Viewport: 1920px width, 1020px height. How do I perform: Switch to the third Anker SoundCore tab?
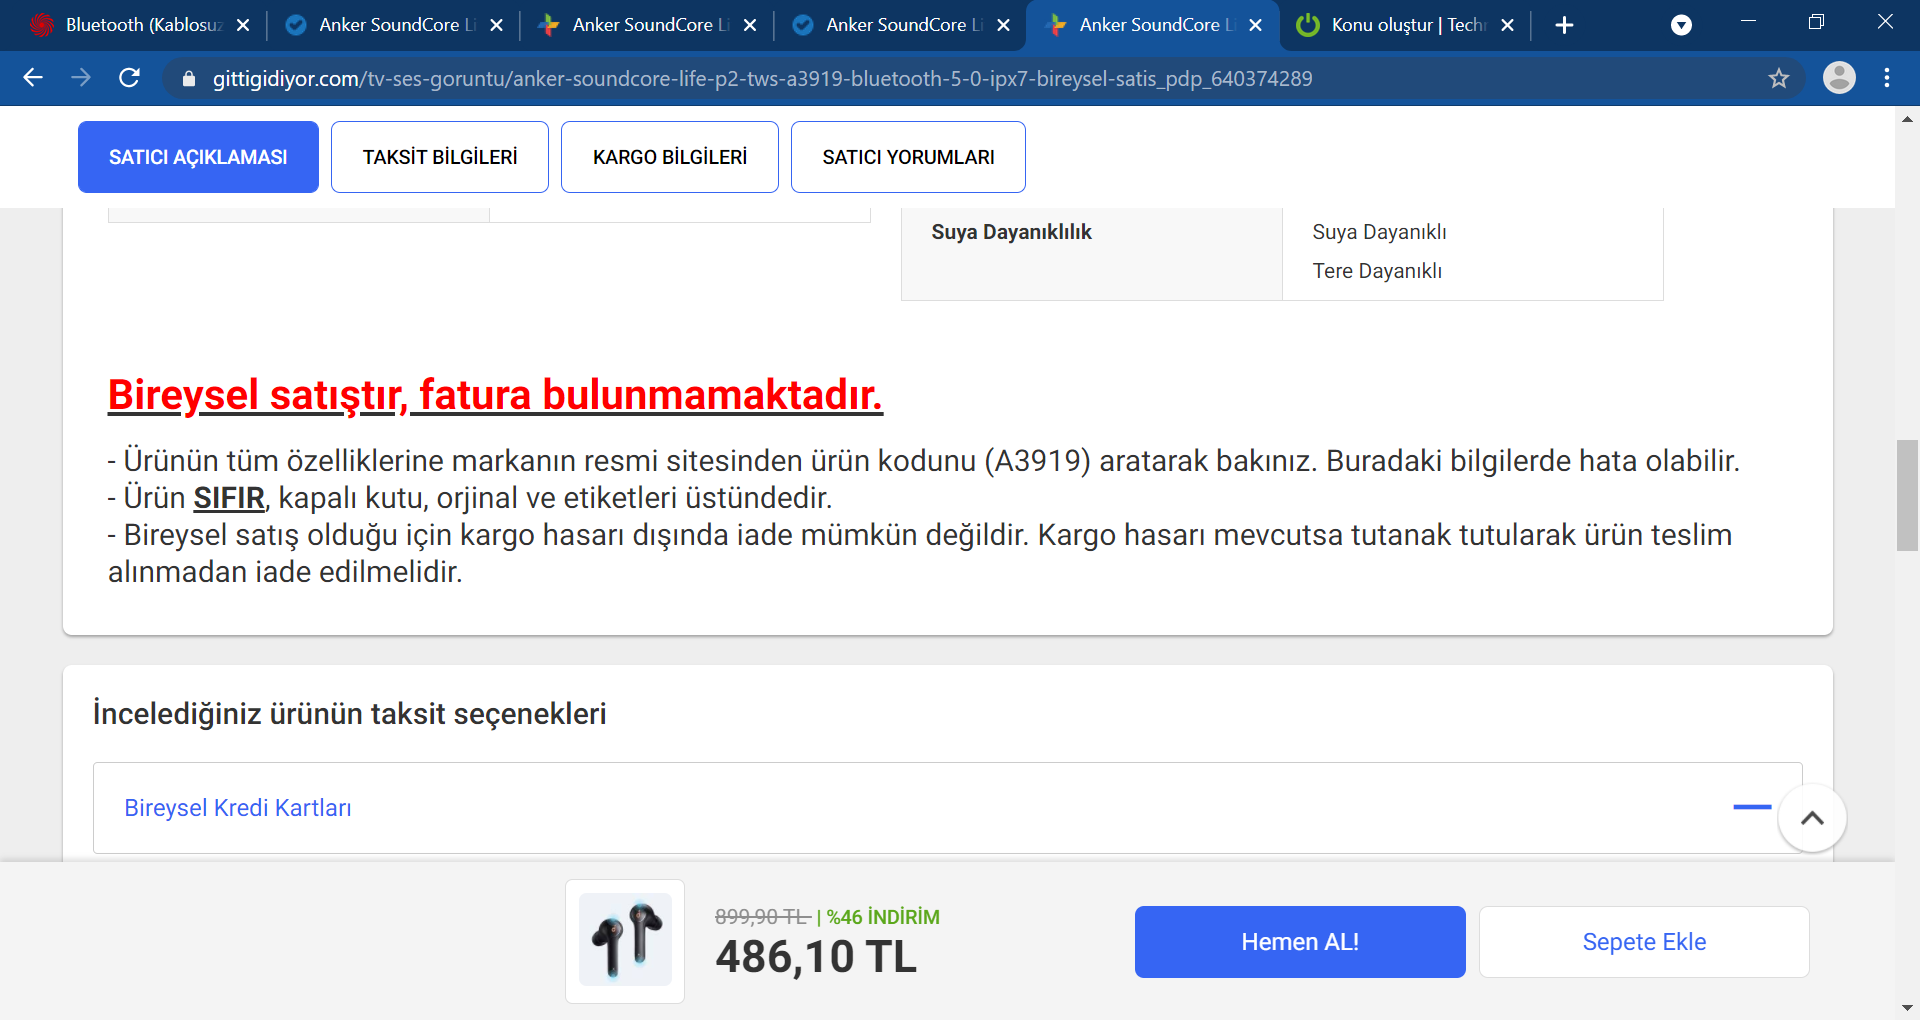click(900, 25)
